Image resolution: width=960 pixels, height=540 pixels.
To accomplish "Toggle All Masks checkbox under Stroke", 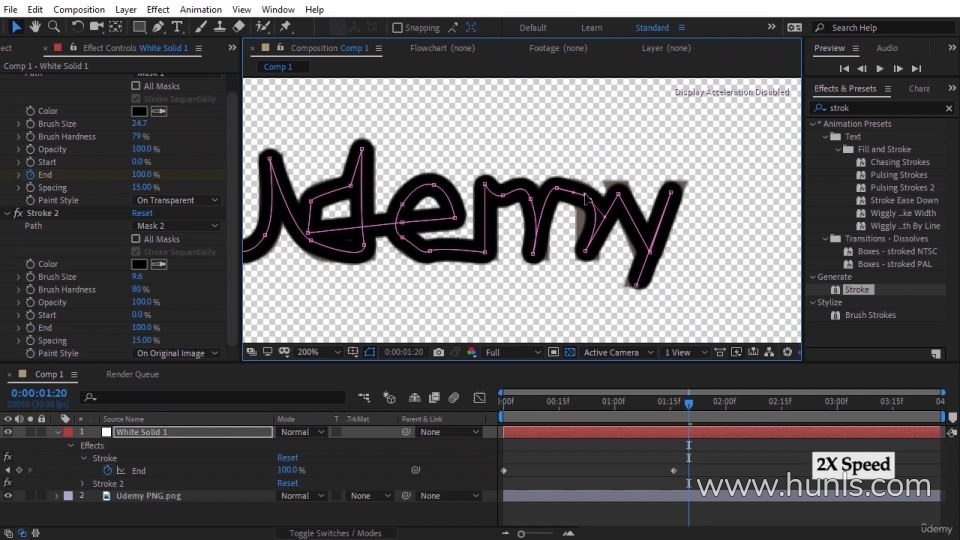I will tap(136, 86).
